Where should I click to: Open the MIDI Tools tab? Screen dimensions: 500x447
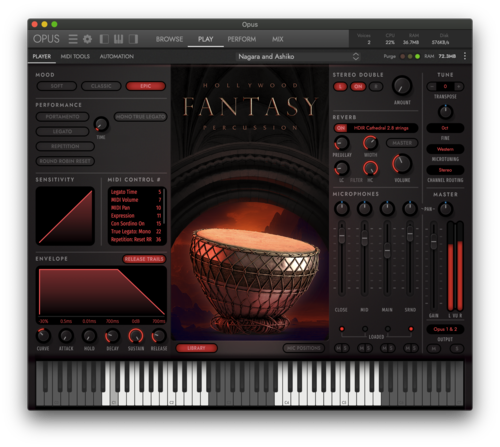point(75,56)
